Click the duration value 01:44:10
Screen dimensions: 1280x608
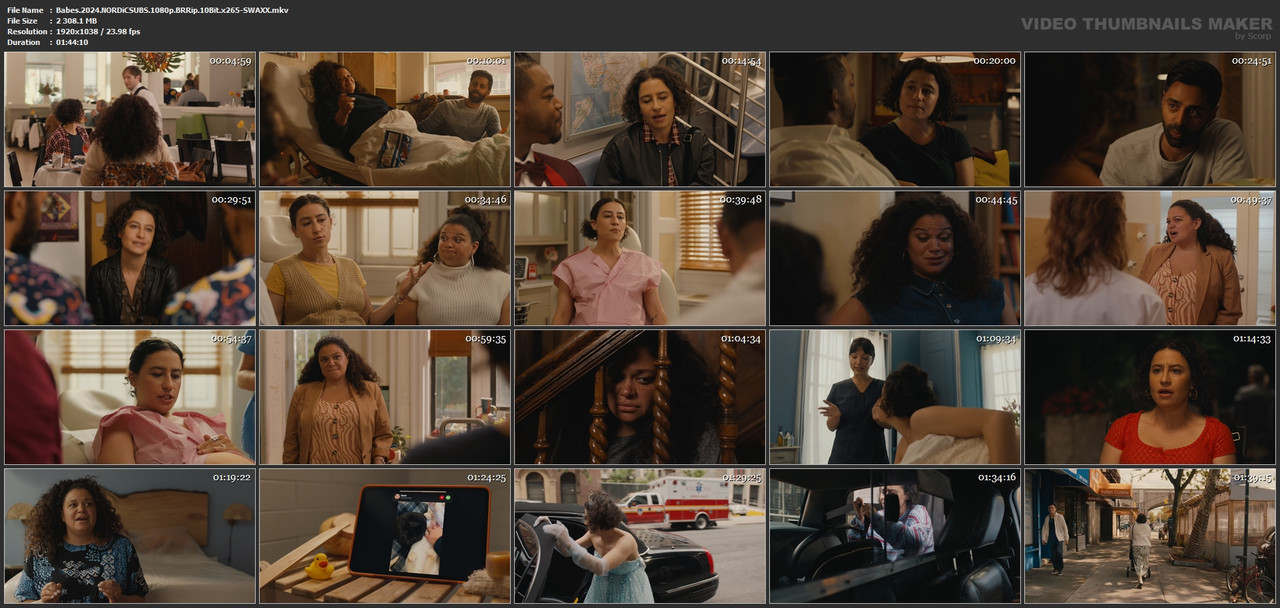72,42
